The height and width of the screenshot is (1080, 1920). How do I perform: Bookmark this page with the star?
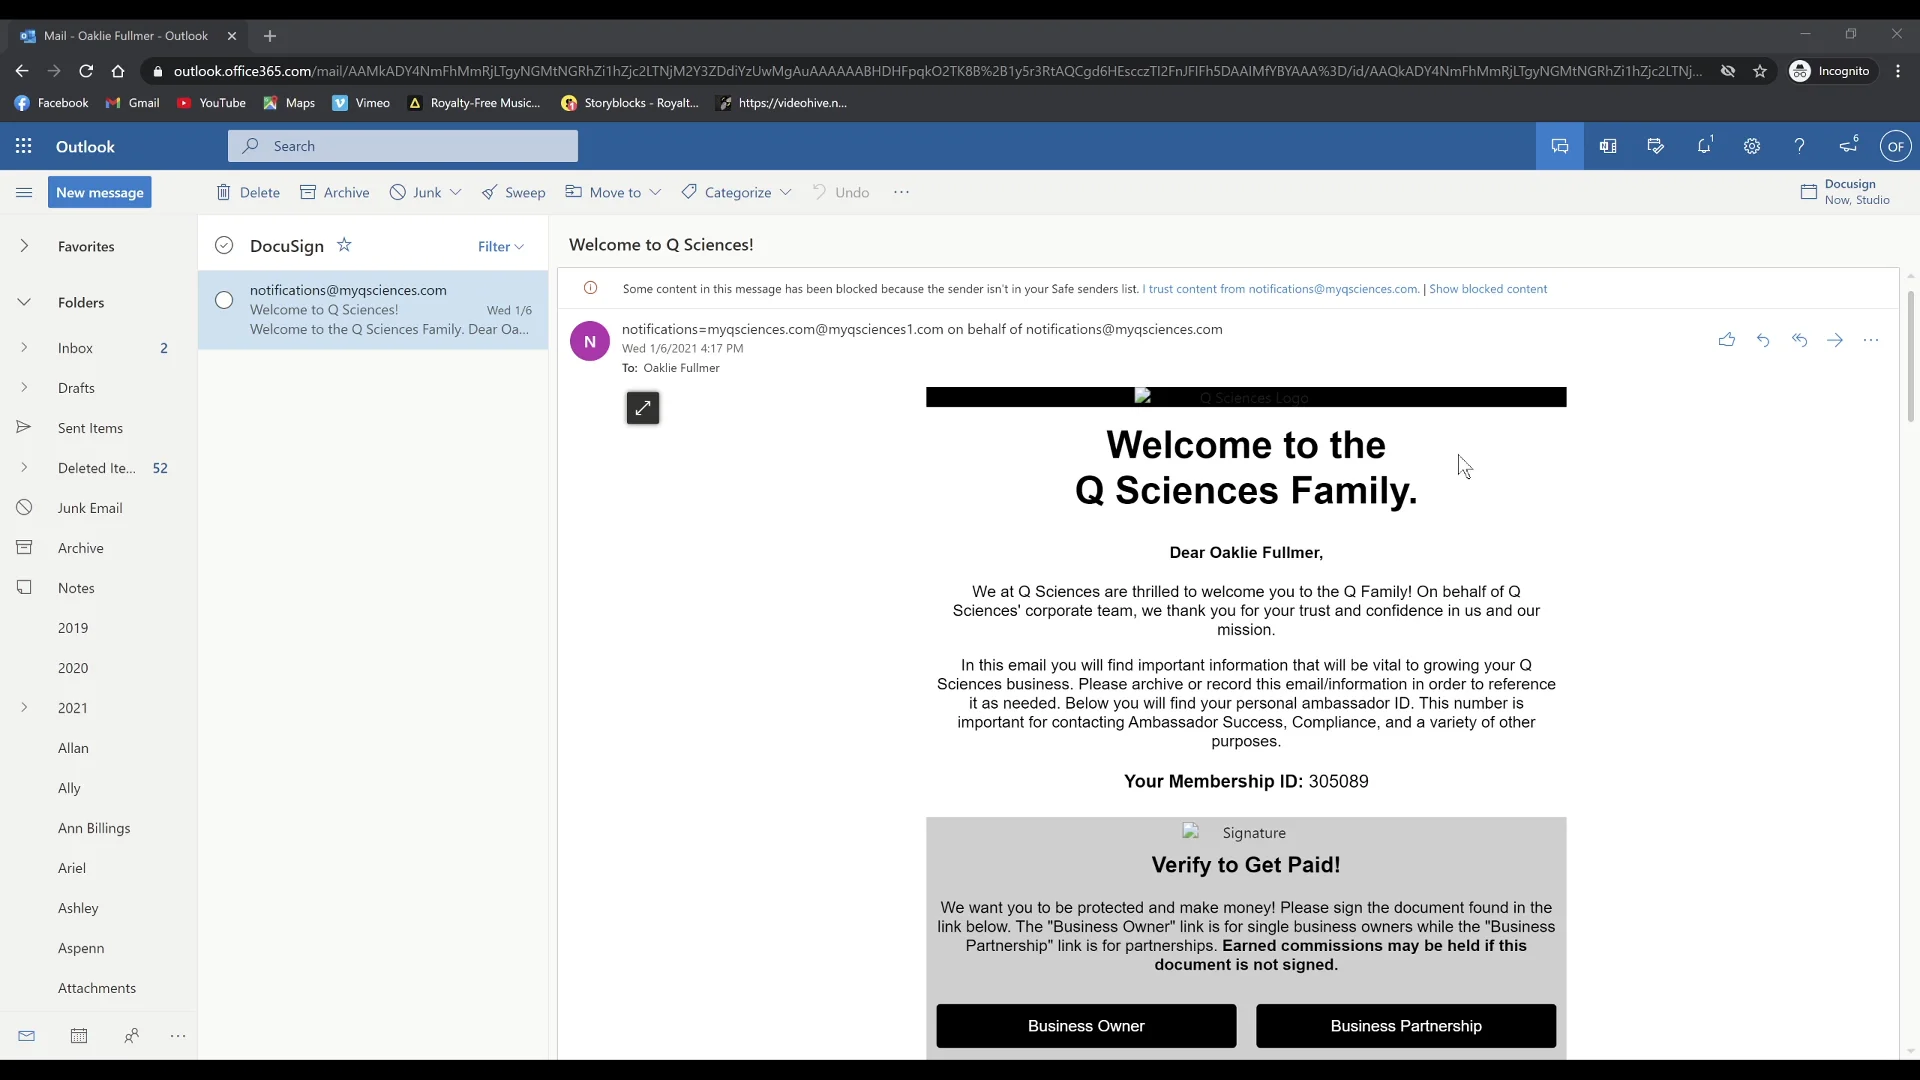[1760, 71]
